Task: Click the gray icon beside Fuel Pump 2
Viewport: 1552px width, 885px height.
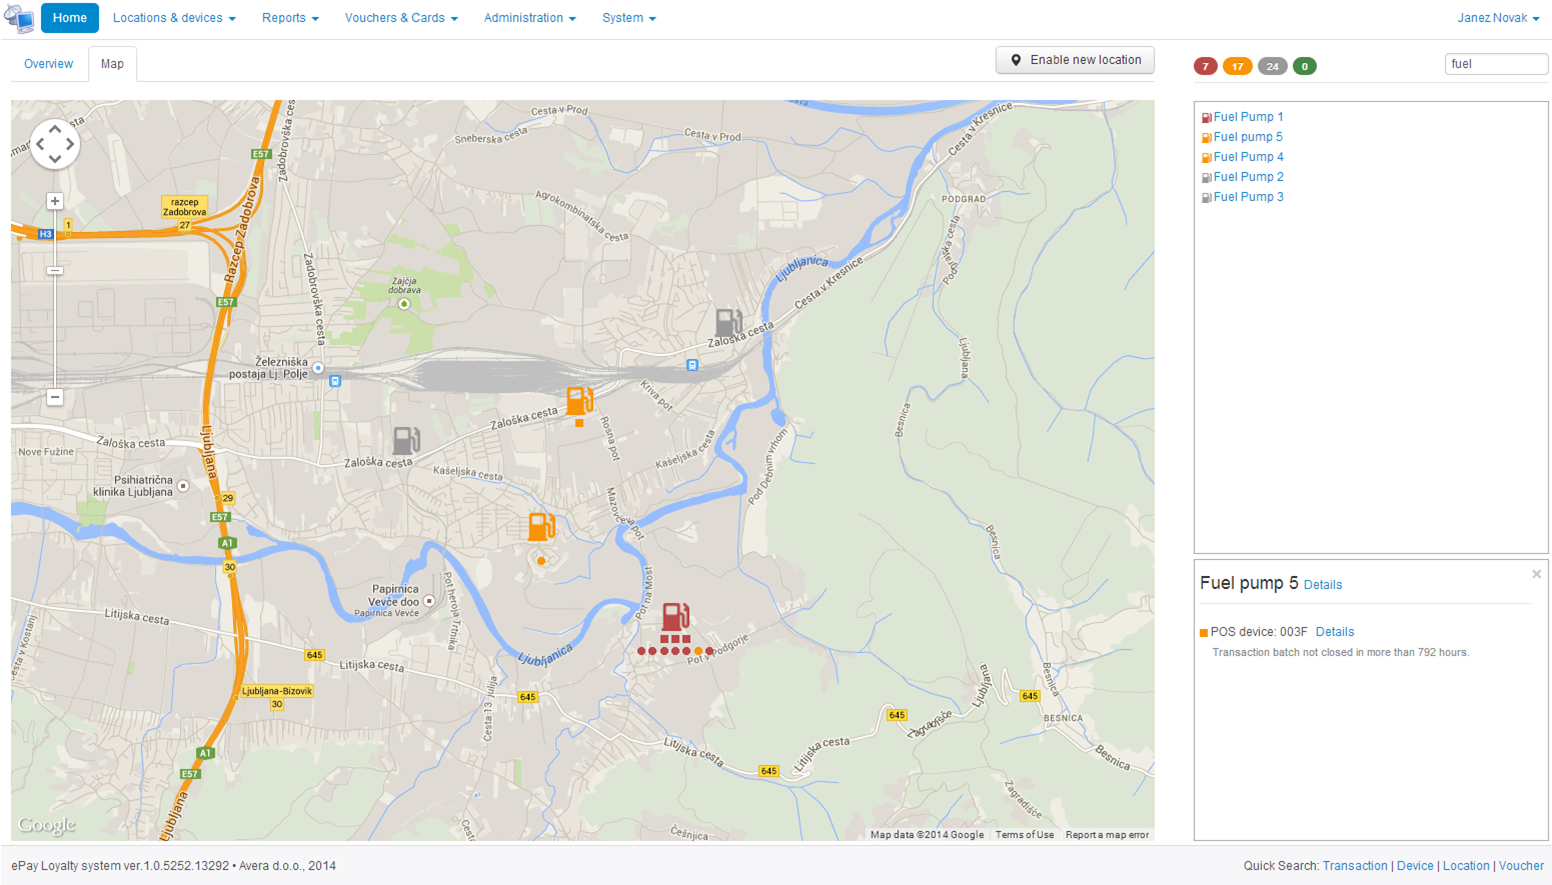Action: point(1206,178)
